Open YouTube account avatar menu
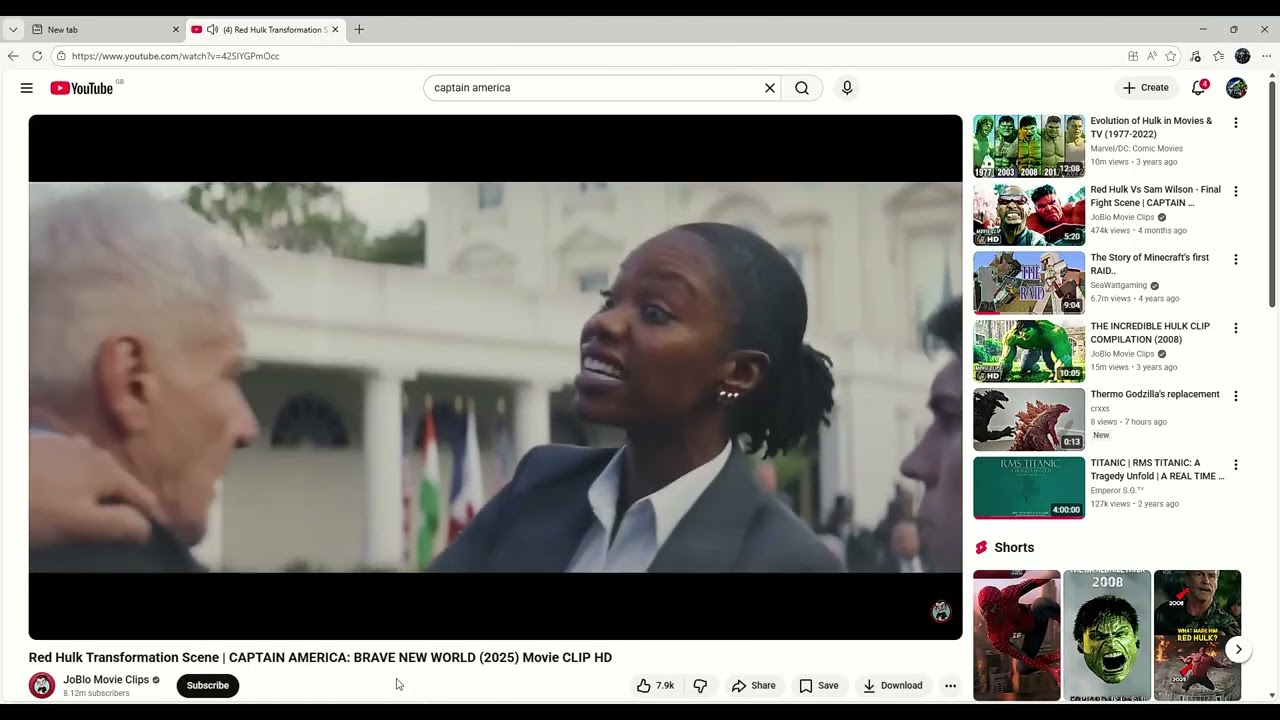 coord(1237,88)
